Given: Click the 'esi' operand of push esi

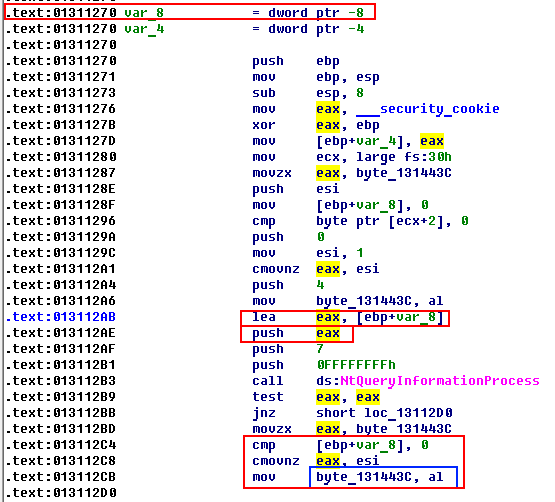Looking at the screenshot, I should [328, 189].
